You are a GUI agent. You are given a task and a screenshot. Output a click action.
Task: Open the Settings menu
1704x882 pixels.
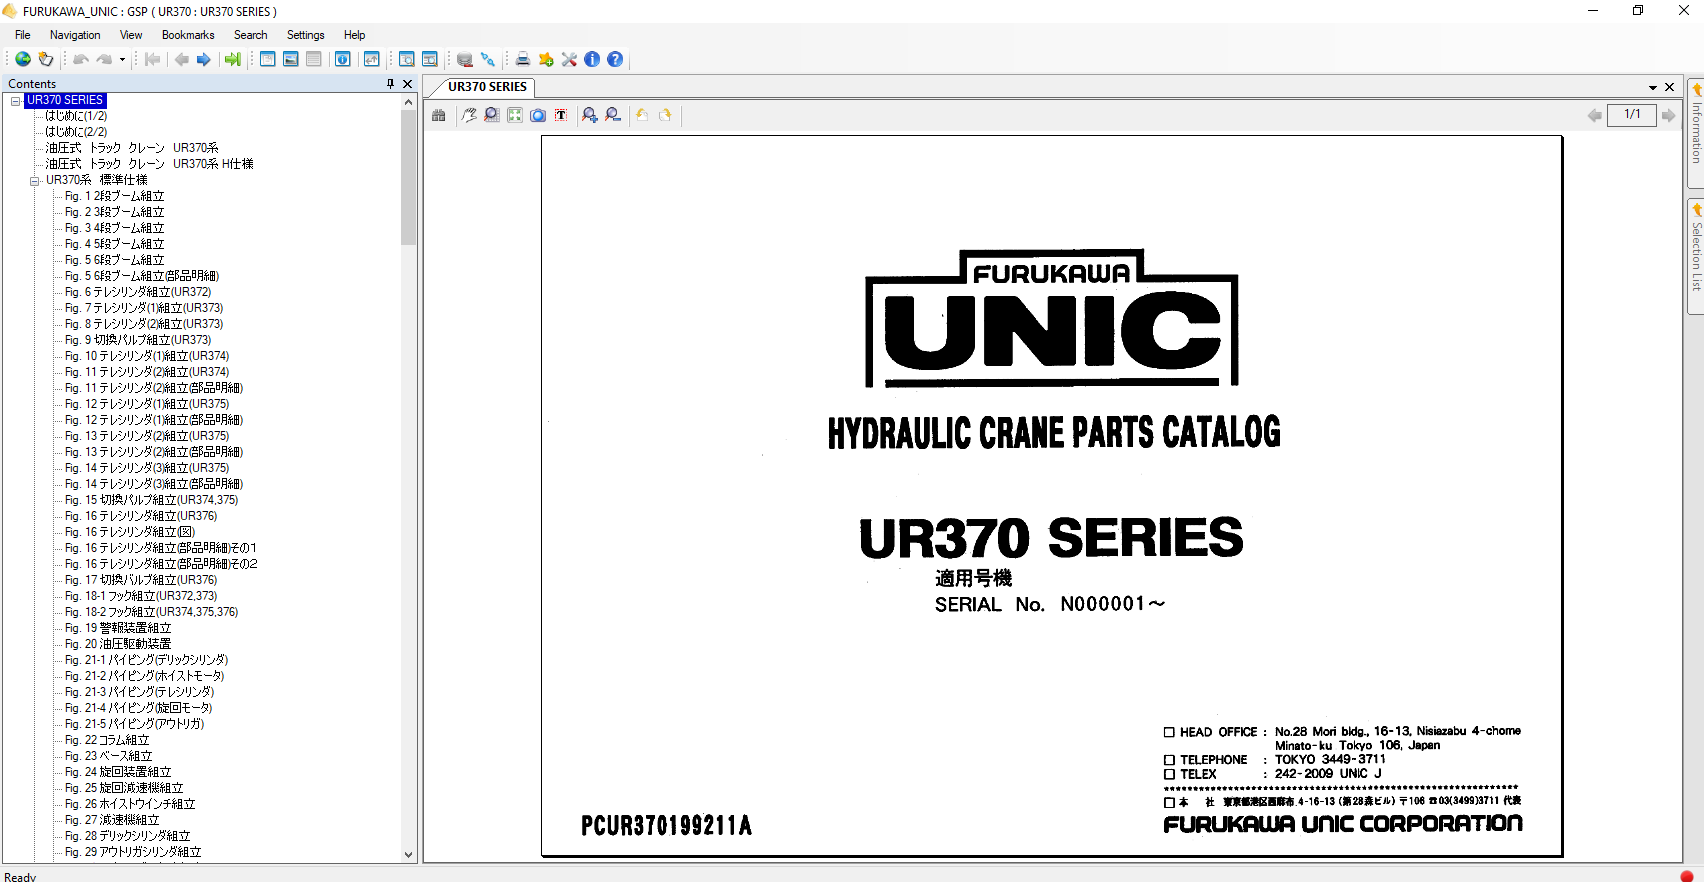coord(306,35)
